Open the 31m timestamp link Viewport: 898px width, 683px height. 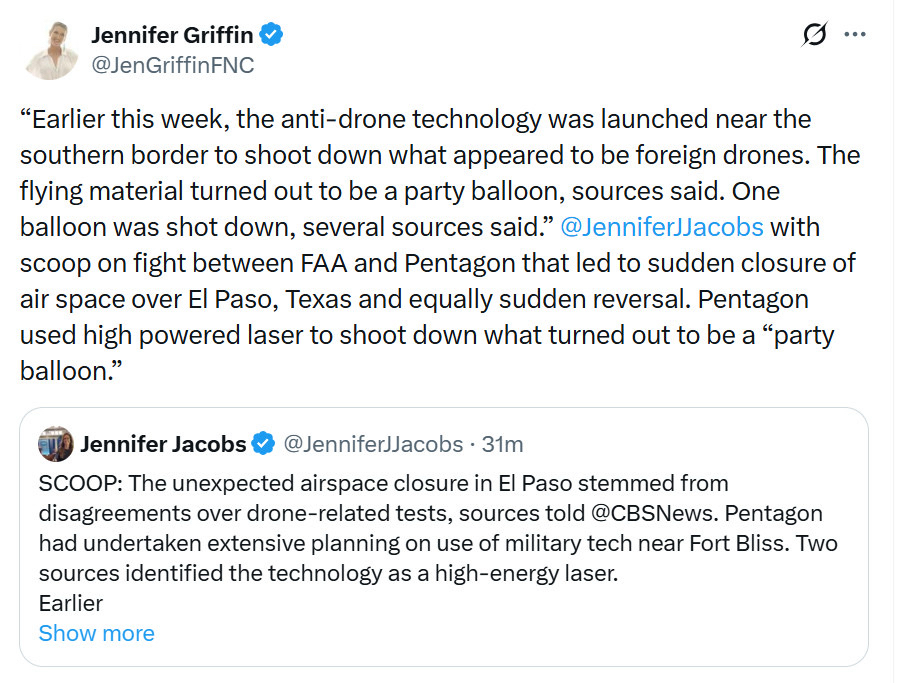click(503, 443)
